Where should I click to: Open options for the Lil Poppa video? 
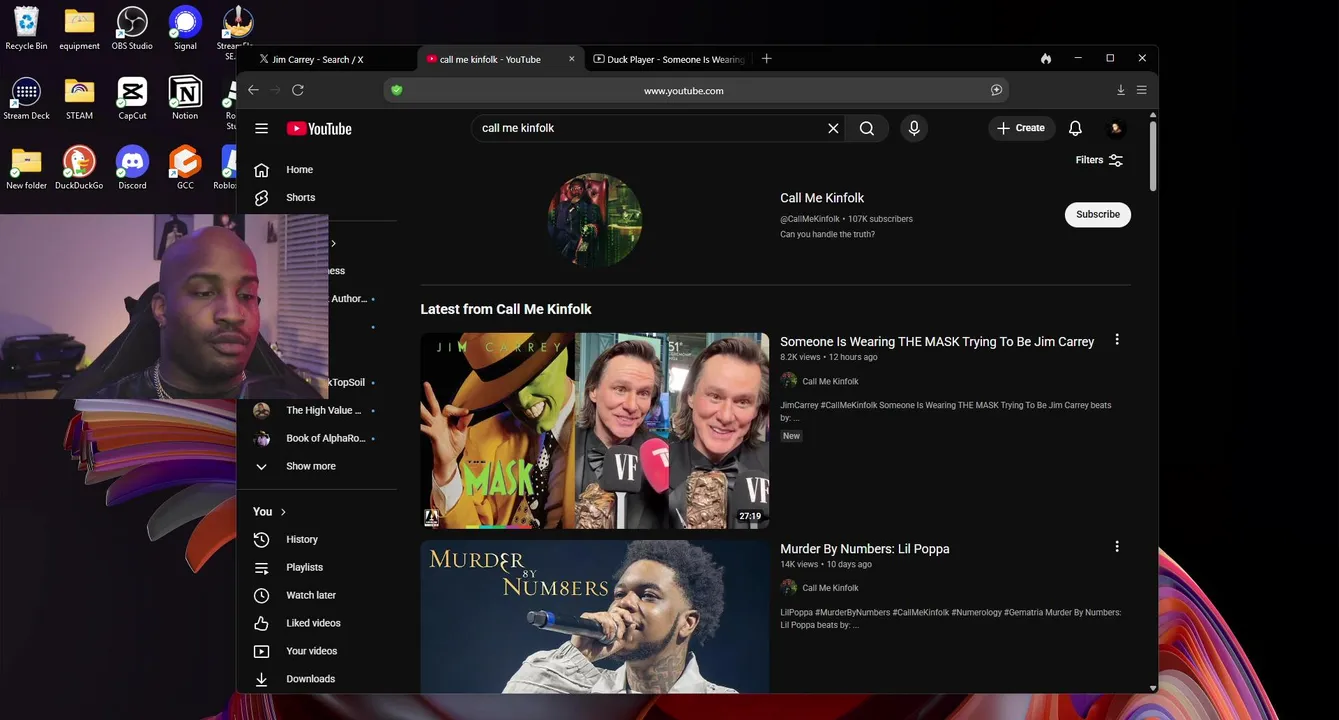(x=1117, y=547)
